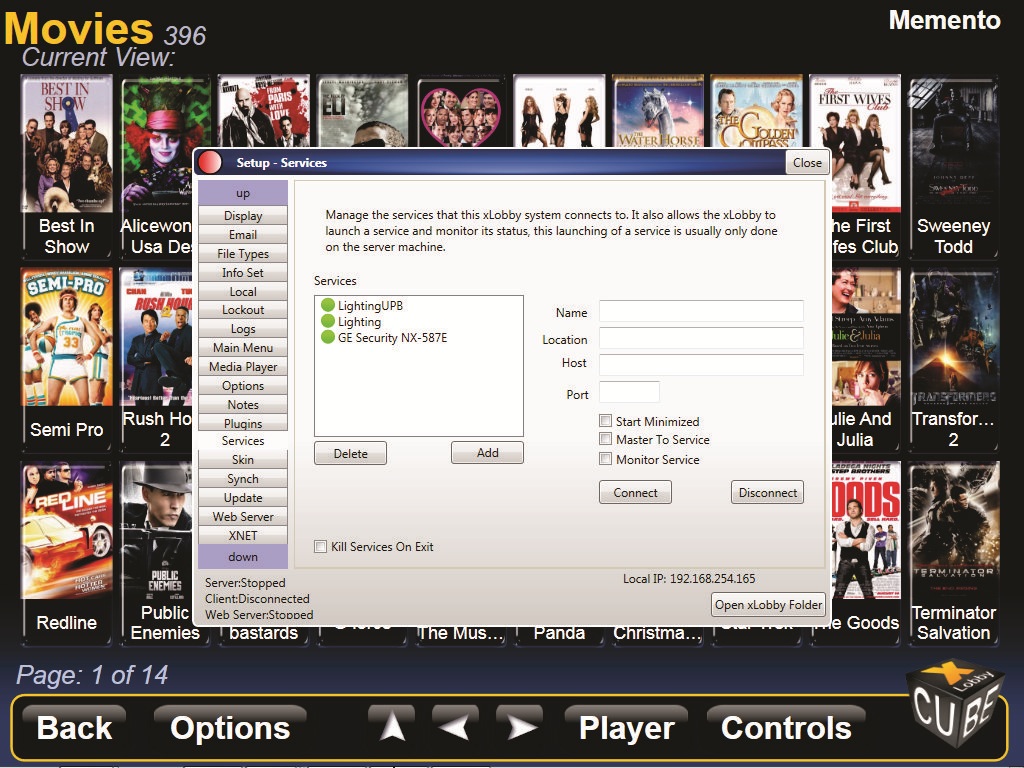
Task: Open Media Player settings
Action: click(x=243, y=366)
